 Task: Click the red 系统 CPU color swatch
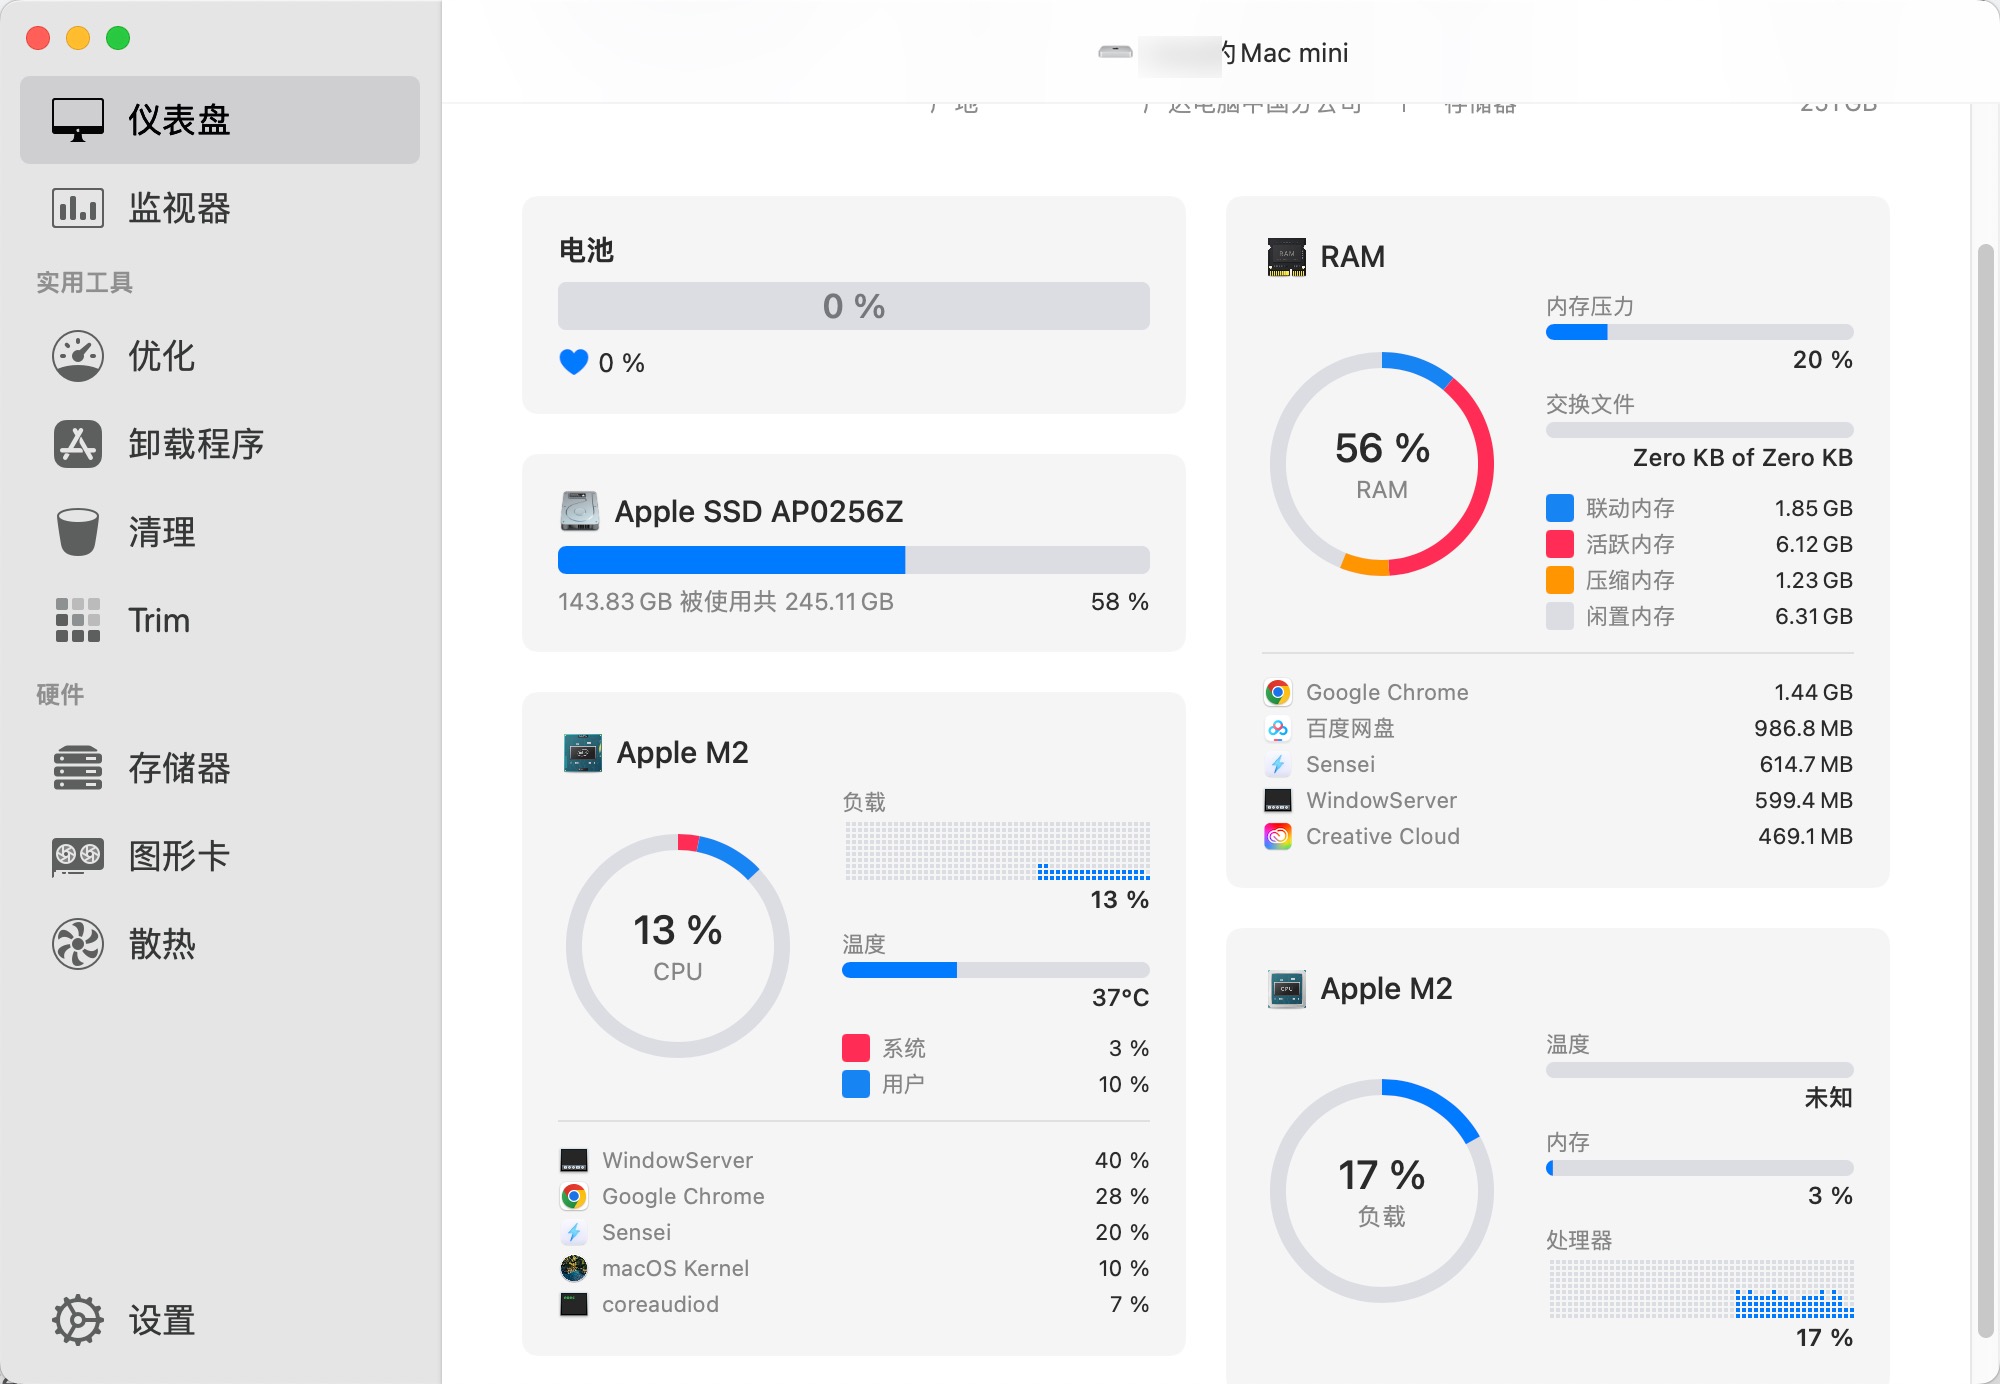(856, 1048)
